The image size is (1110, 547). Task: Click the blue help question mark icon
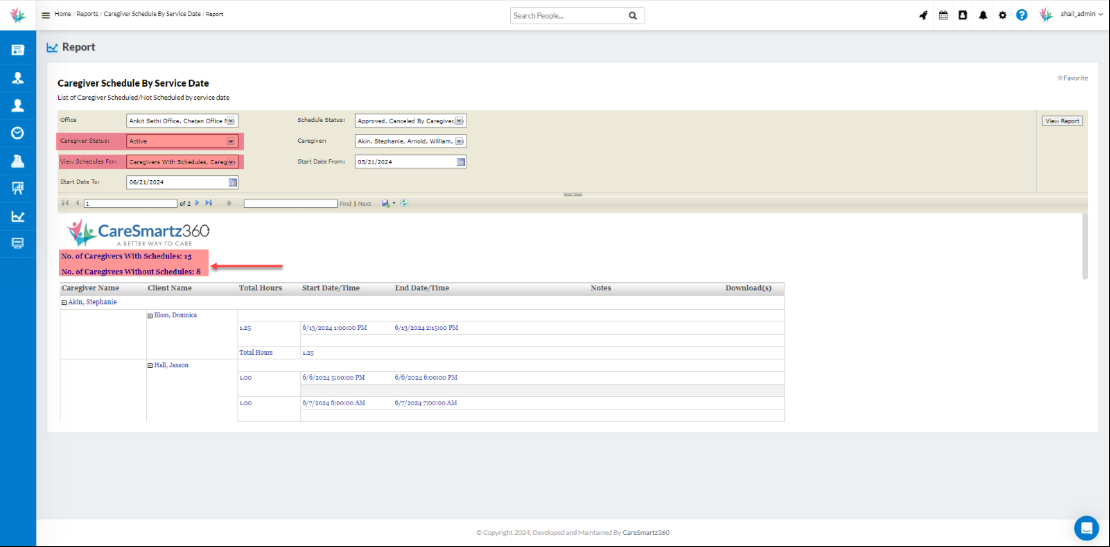click(1021, 16)
